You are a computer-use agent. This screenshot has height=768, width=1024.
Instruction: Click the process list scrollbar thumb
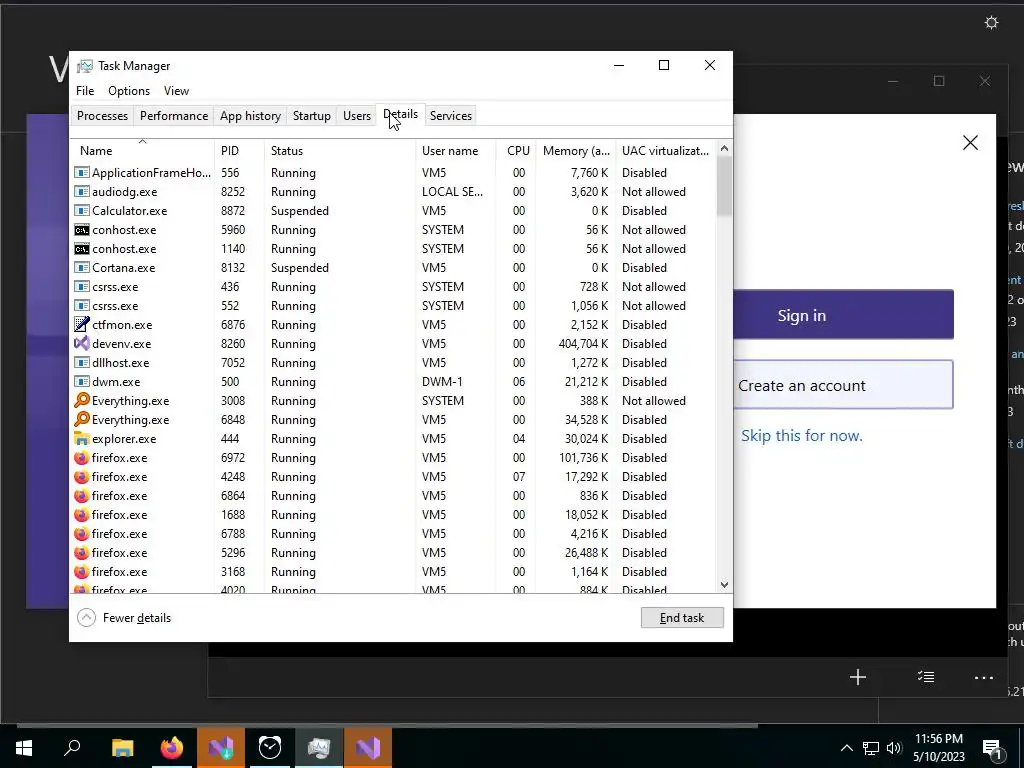724,186
